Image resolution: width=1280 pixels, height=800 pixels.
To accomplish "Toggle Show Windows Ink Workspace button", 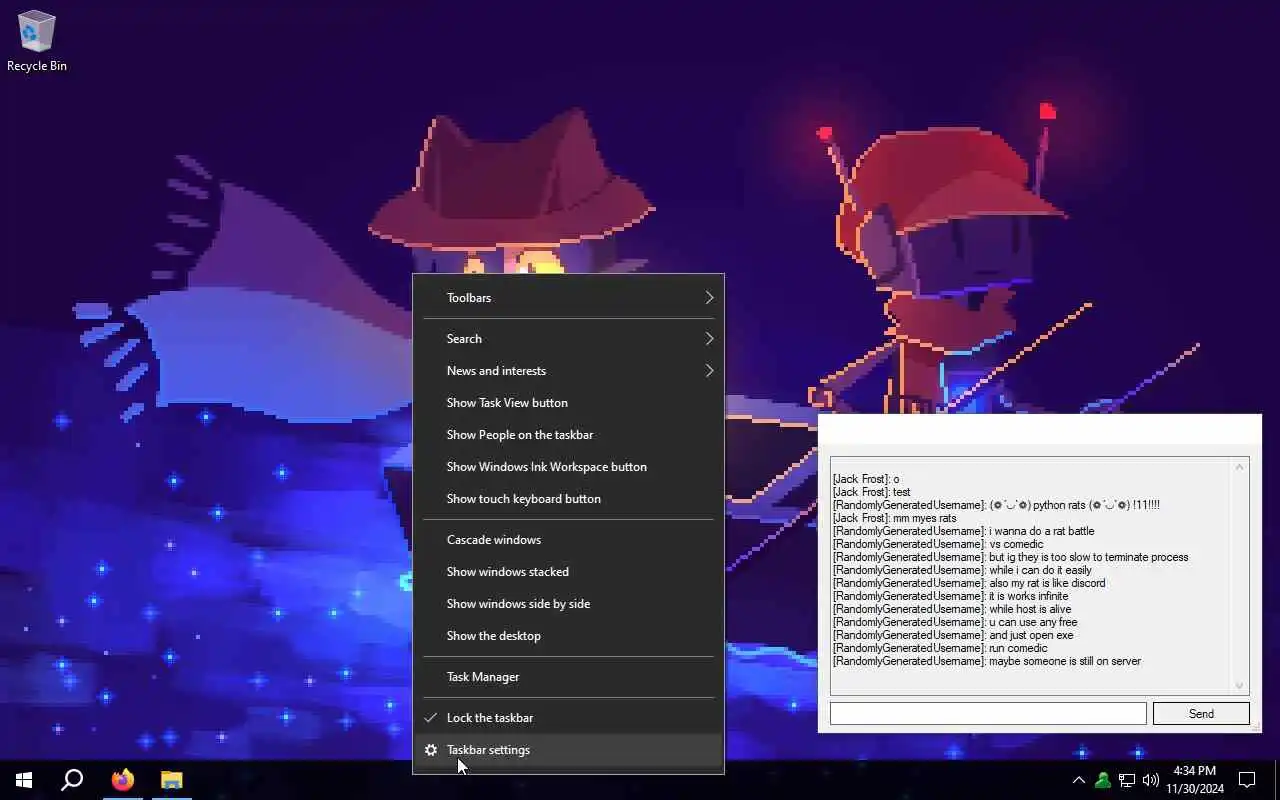I will pos(568,467).
